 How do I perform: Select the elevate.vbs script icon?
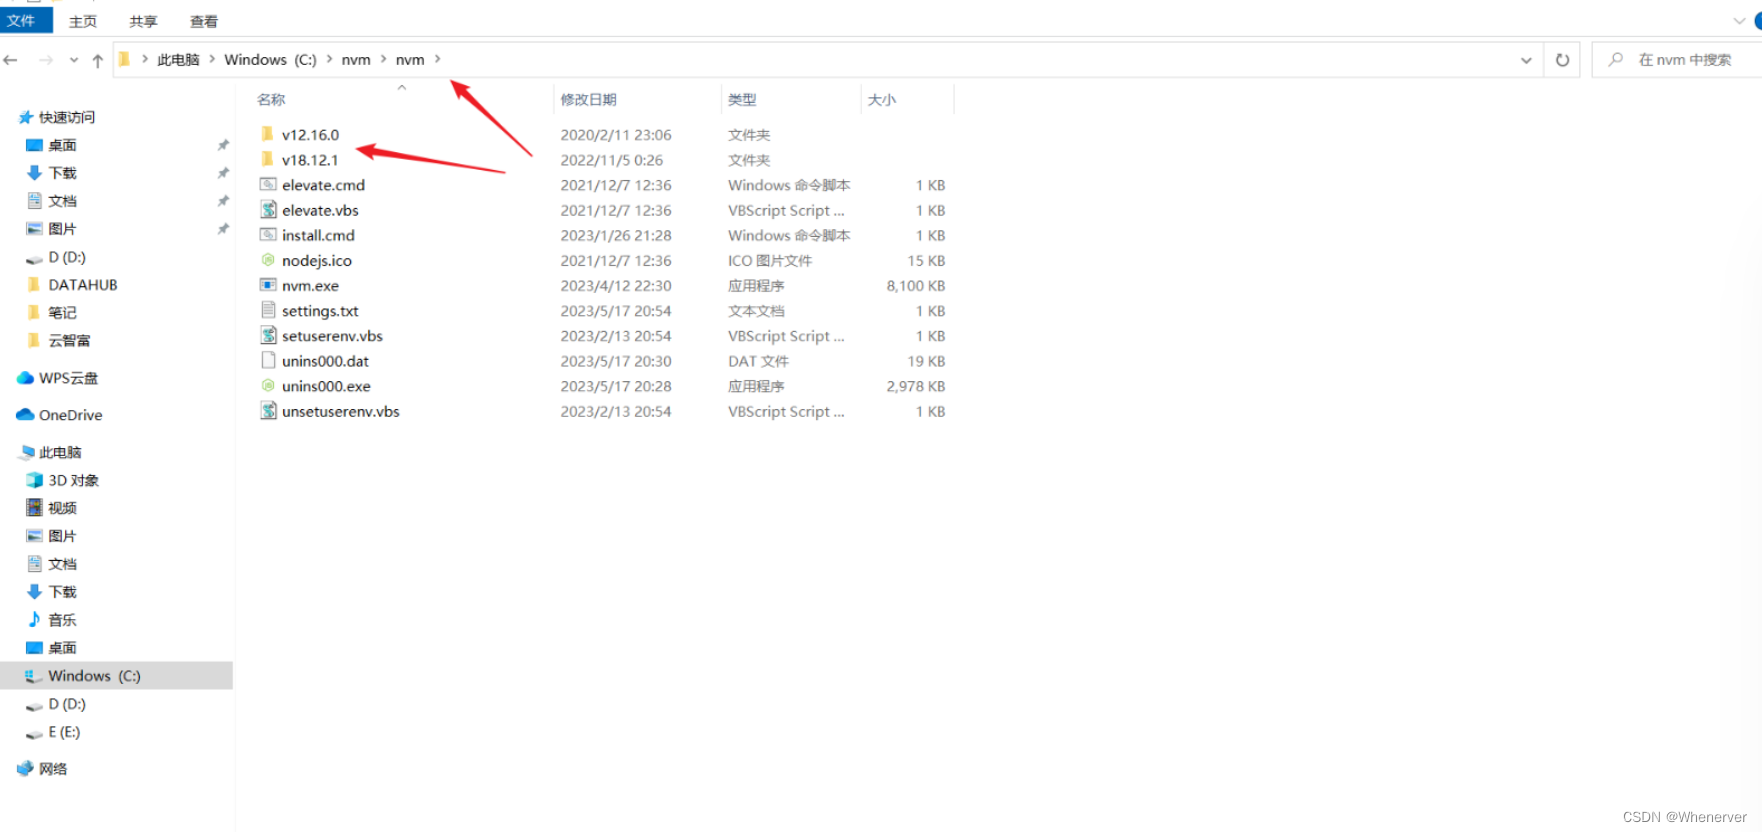pyautogui.click(x=268, y=209)
